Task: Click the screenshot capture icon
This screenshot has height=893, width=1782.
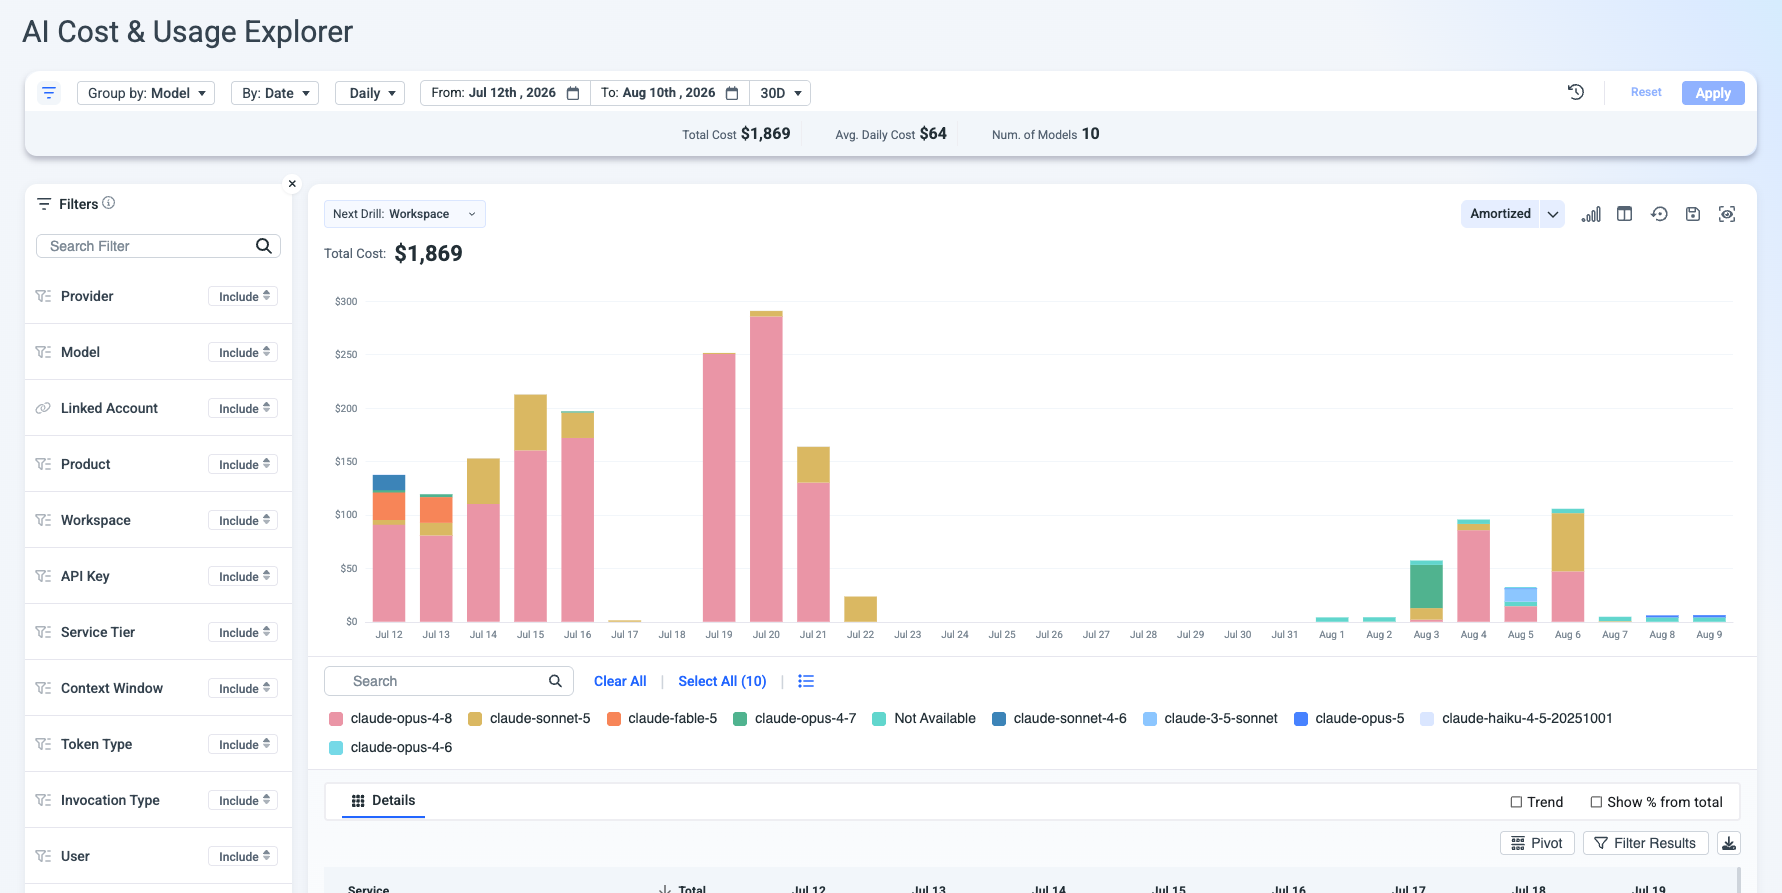Action: [1727, 214]
